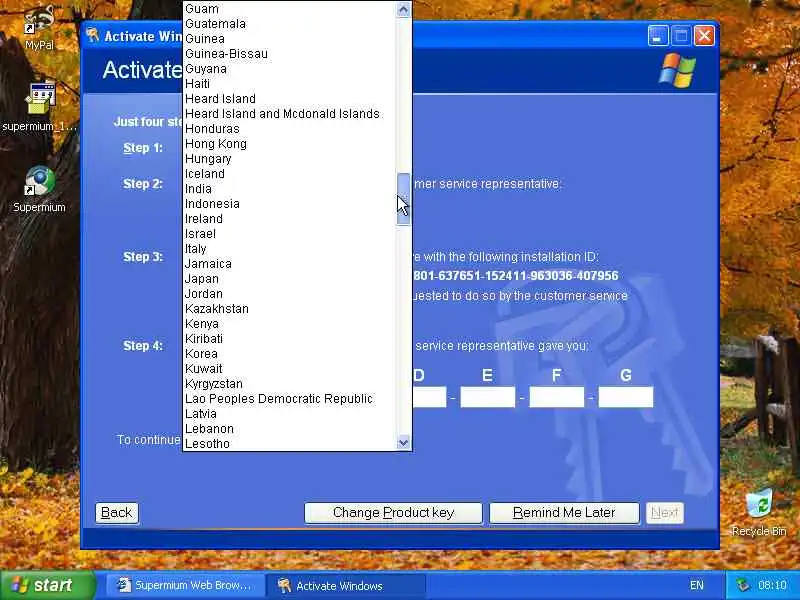
Task: Click Remind Me Later button
Action: pos(564,512)
